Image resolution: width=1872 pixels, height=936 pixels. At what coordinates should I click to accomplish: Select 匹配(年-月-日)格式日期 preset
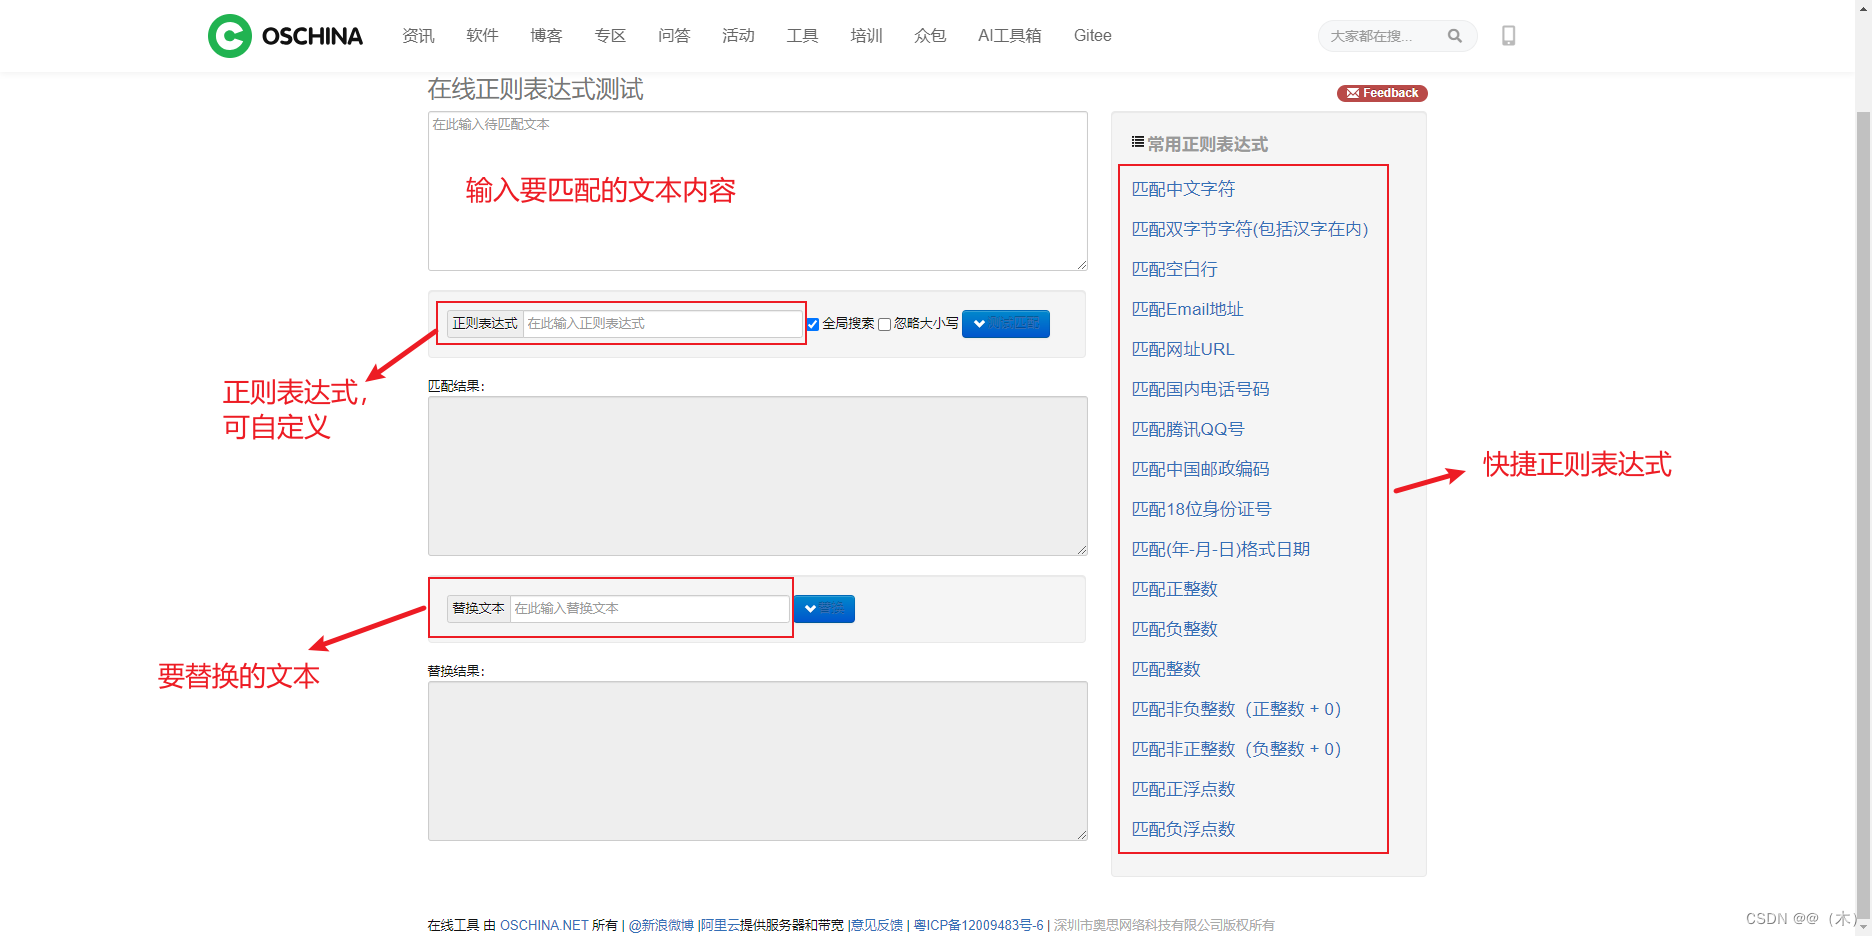coord(1221,549)
